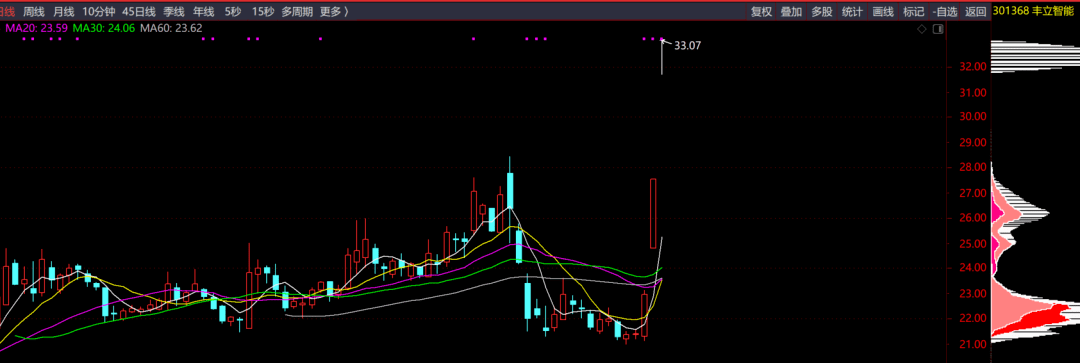Open the 标记 marker tool

(x=913, y=12)
